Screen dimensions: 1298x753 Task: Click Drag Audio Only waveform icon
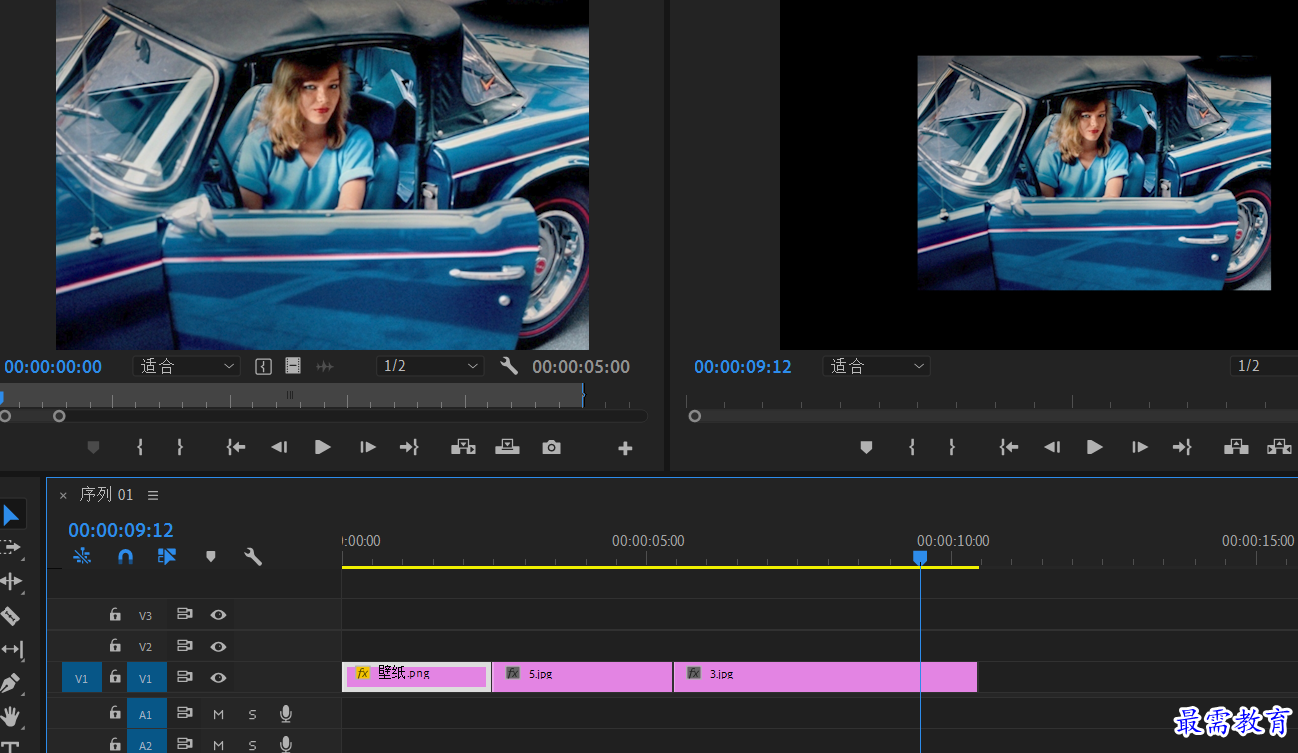[325, 366]
